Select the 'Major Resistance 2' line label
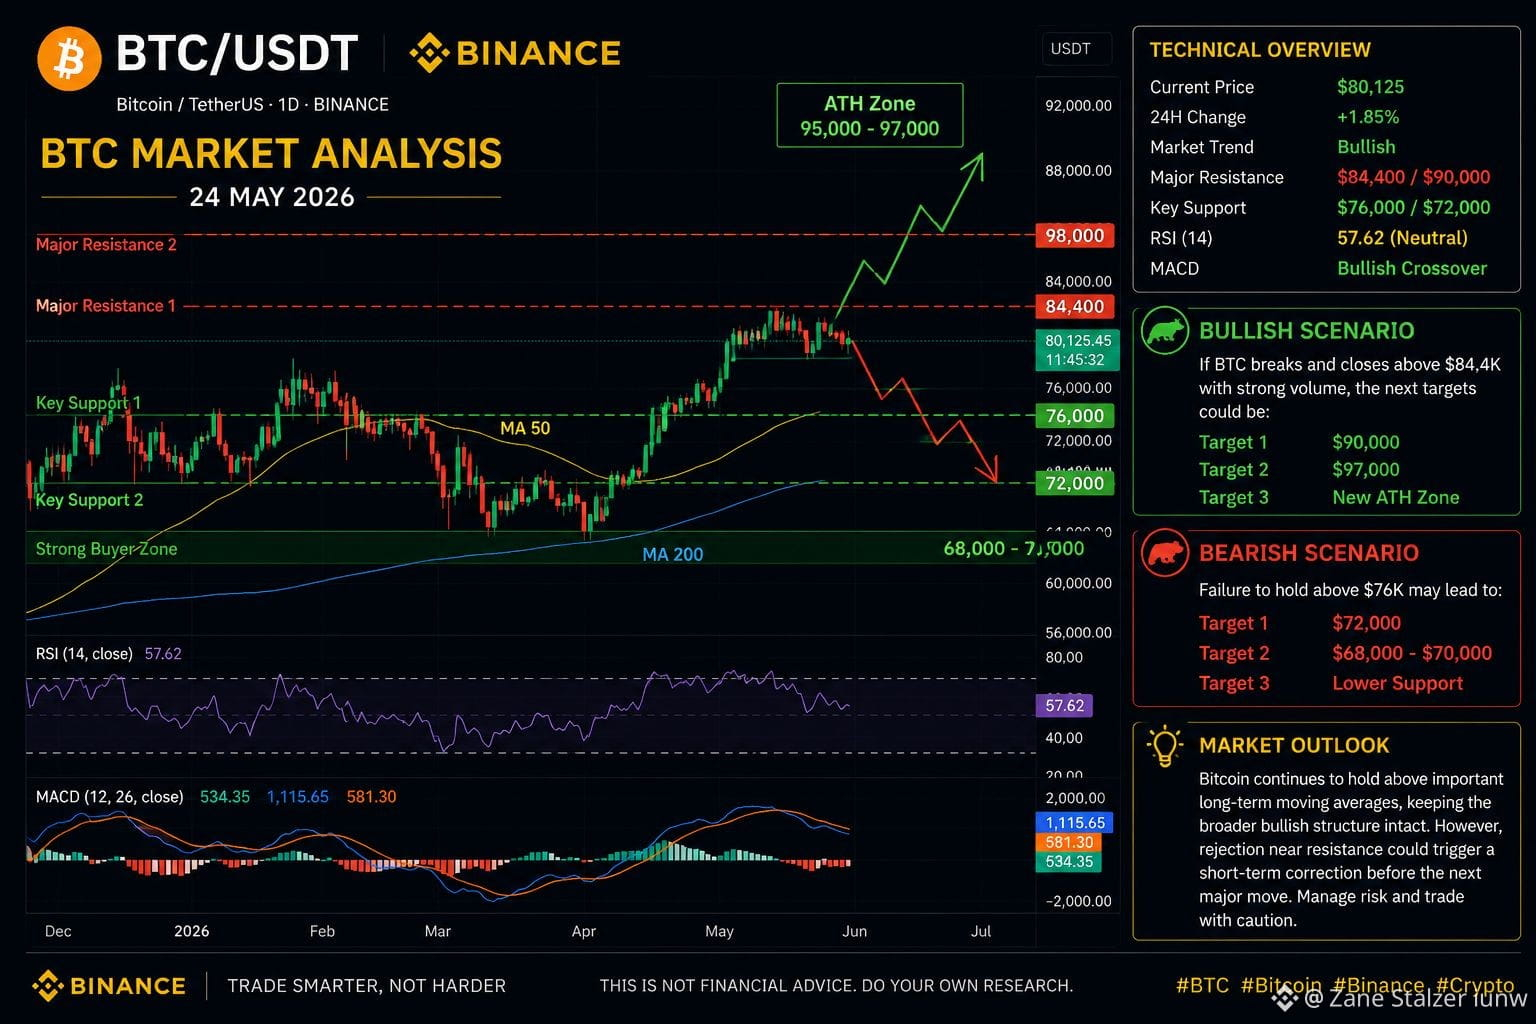The width and height of the screenshot is (1536, 1024). point(106,245)
